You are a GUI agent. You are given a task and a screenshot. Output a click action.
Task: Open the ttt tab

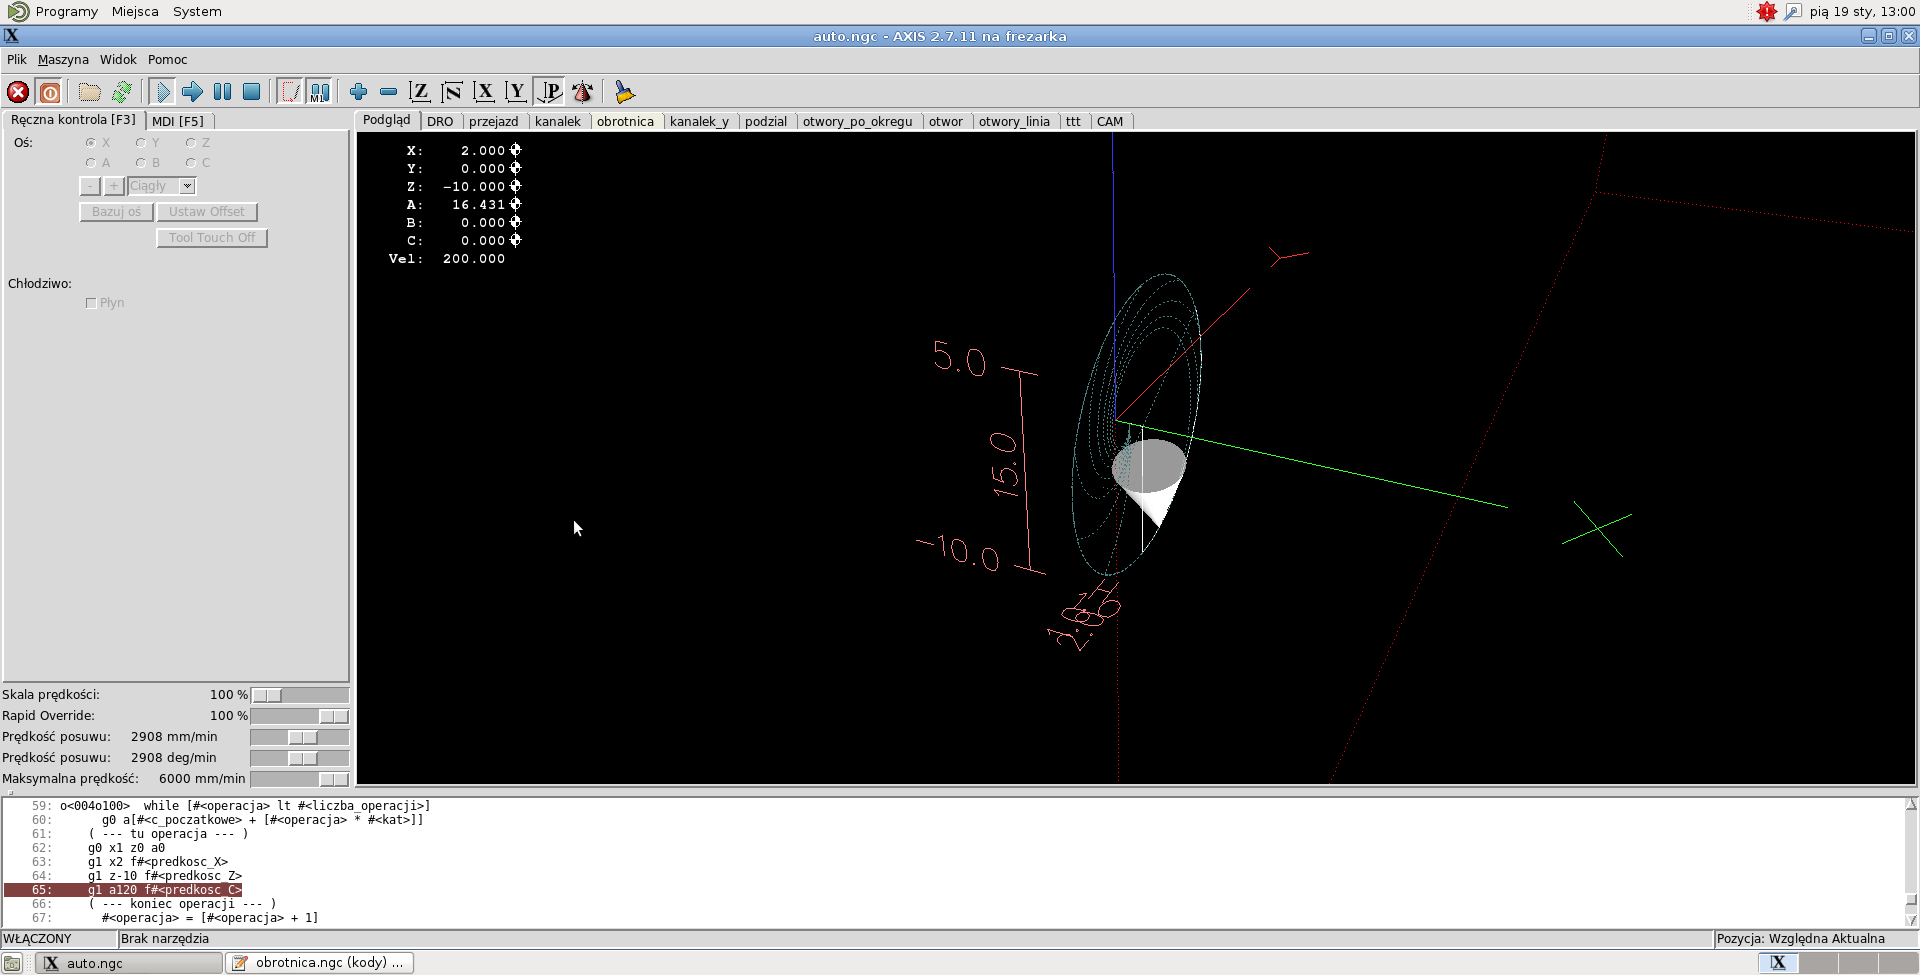[x=1073, y=122]
